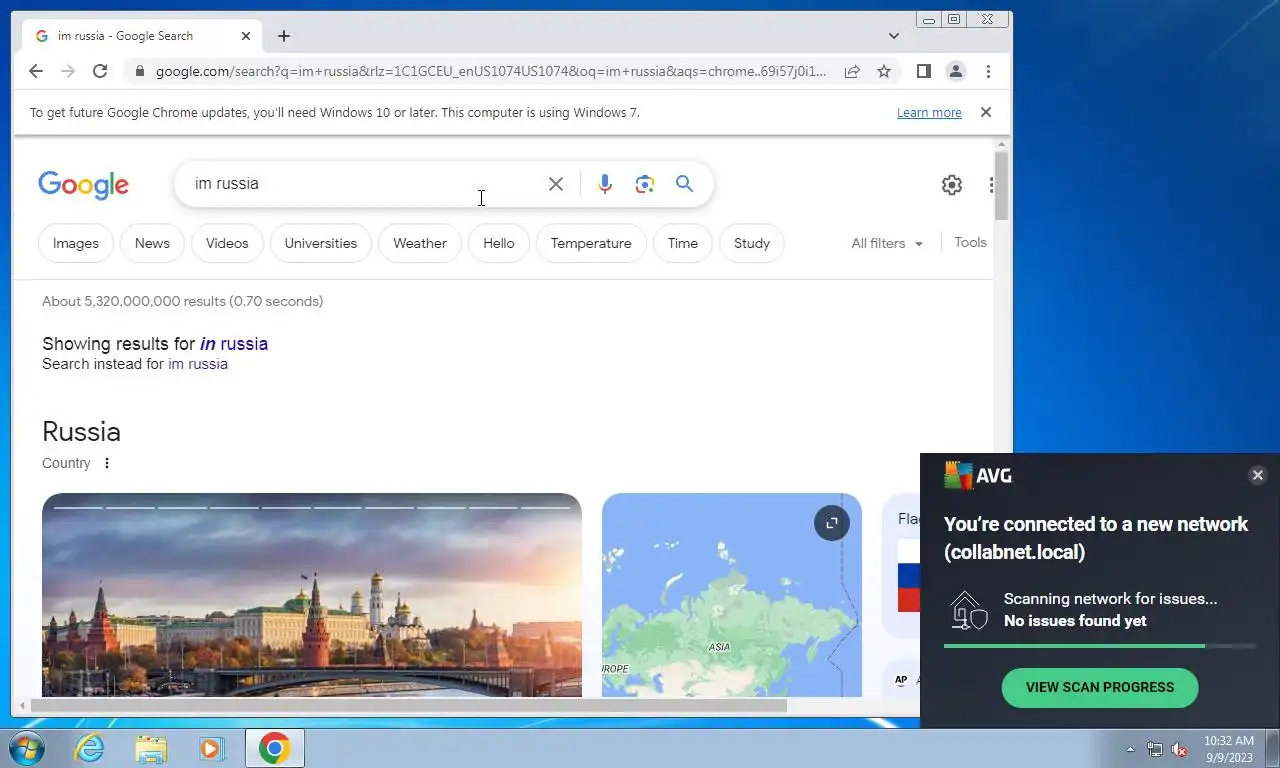The image size is (1280, 768).
Task: Open the tab search chevron
Action: [893, 36]
